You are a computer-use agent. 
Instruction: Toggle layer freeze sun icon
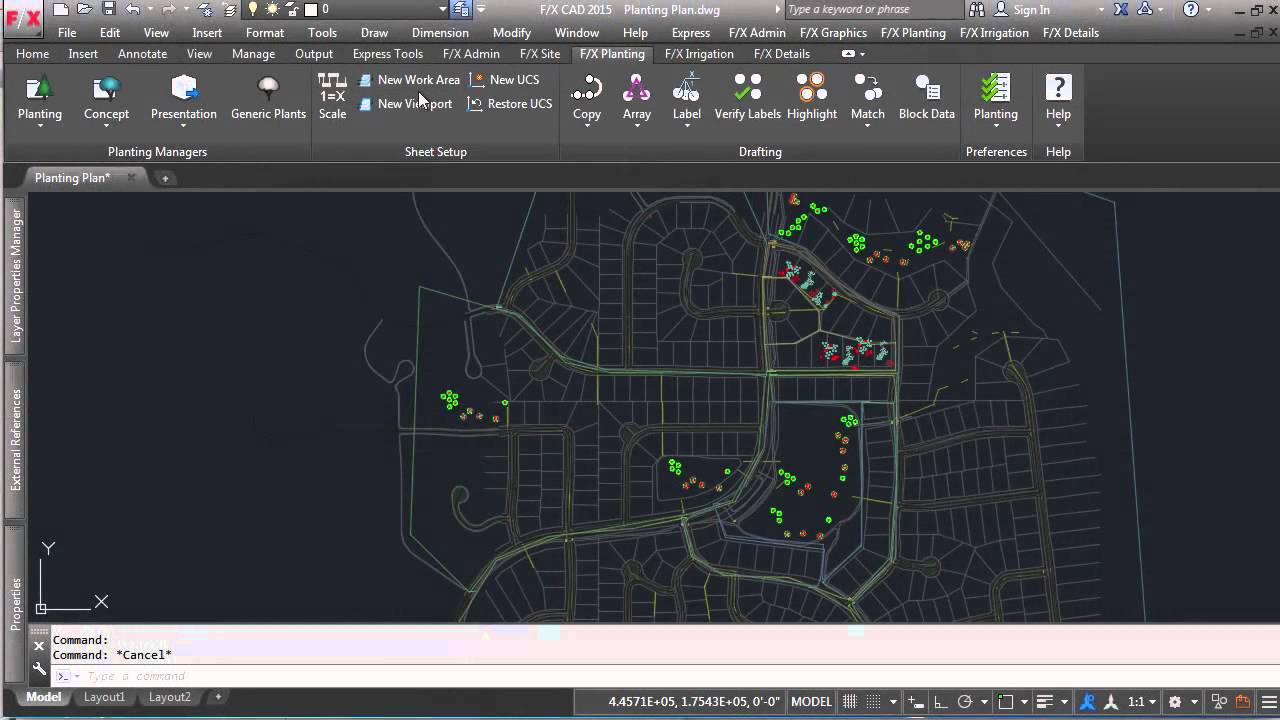point(272,9)
